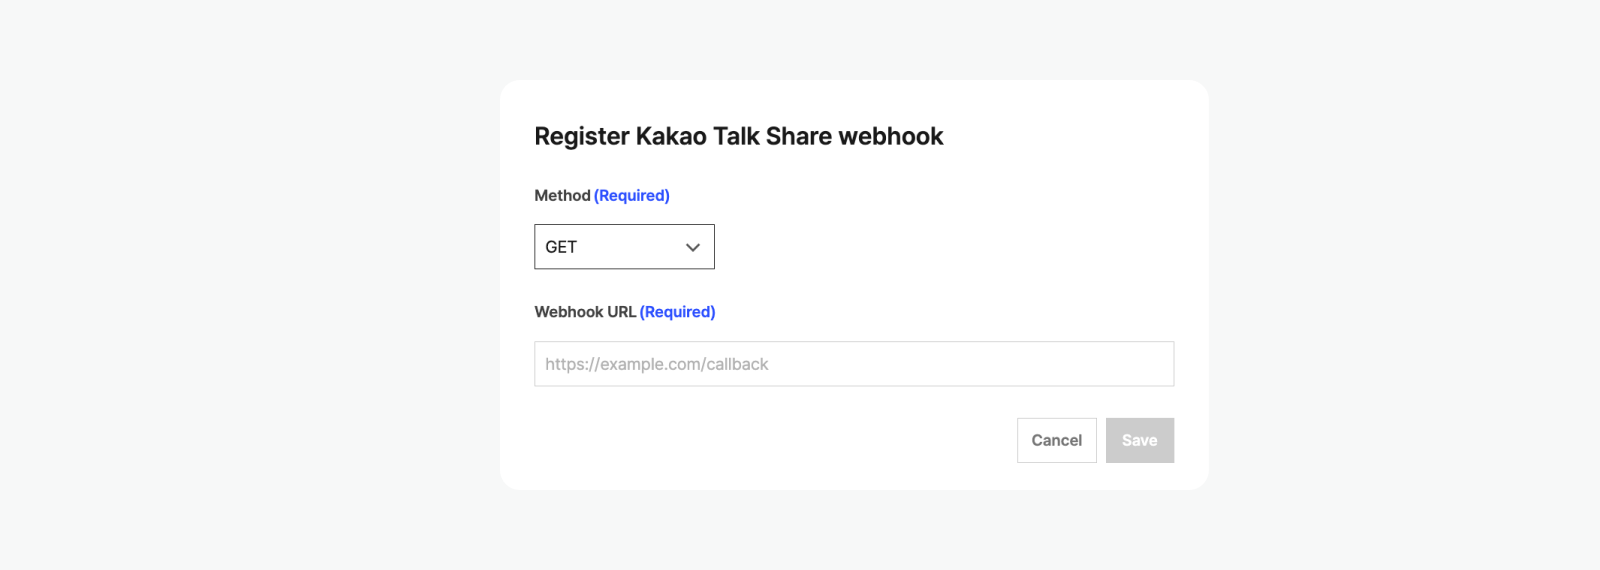Save the Kakao Talk Share webhook
This screenshot has width=1600, height=570.
(x=1139, y=440)
